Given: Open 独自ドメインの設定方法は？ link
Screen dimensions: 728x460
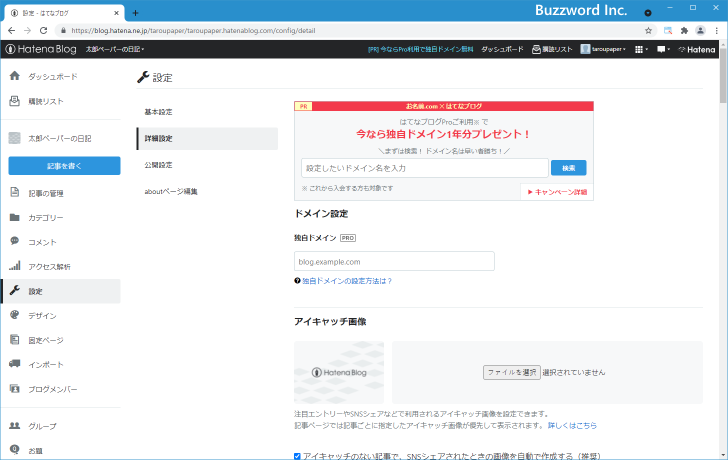Looking at the screenshot, I should point(347,281).
